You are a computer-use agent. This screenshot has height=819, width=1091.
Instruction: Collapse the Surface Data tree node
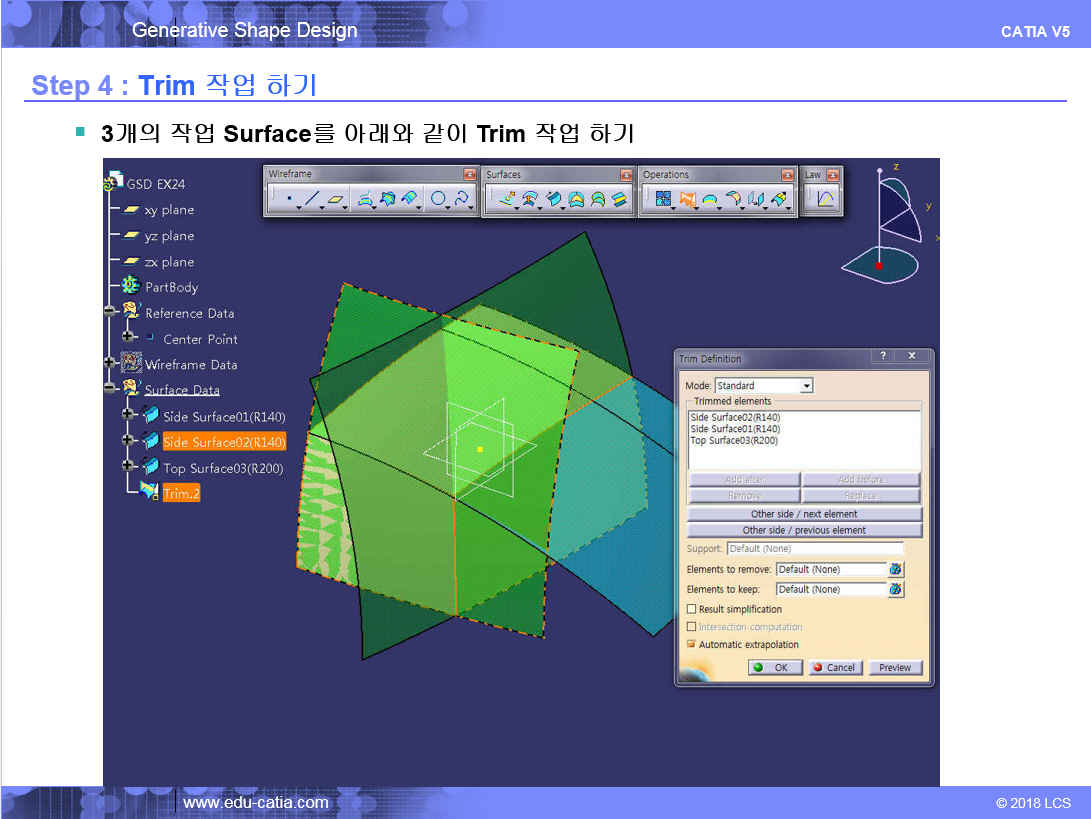click(x=110, y=390)
